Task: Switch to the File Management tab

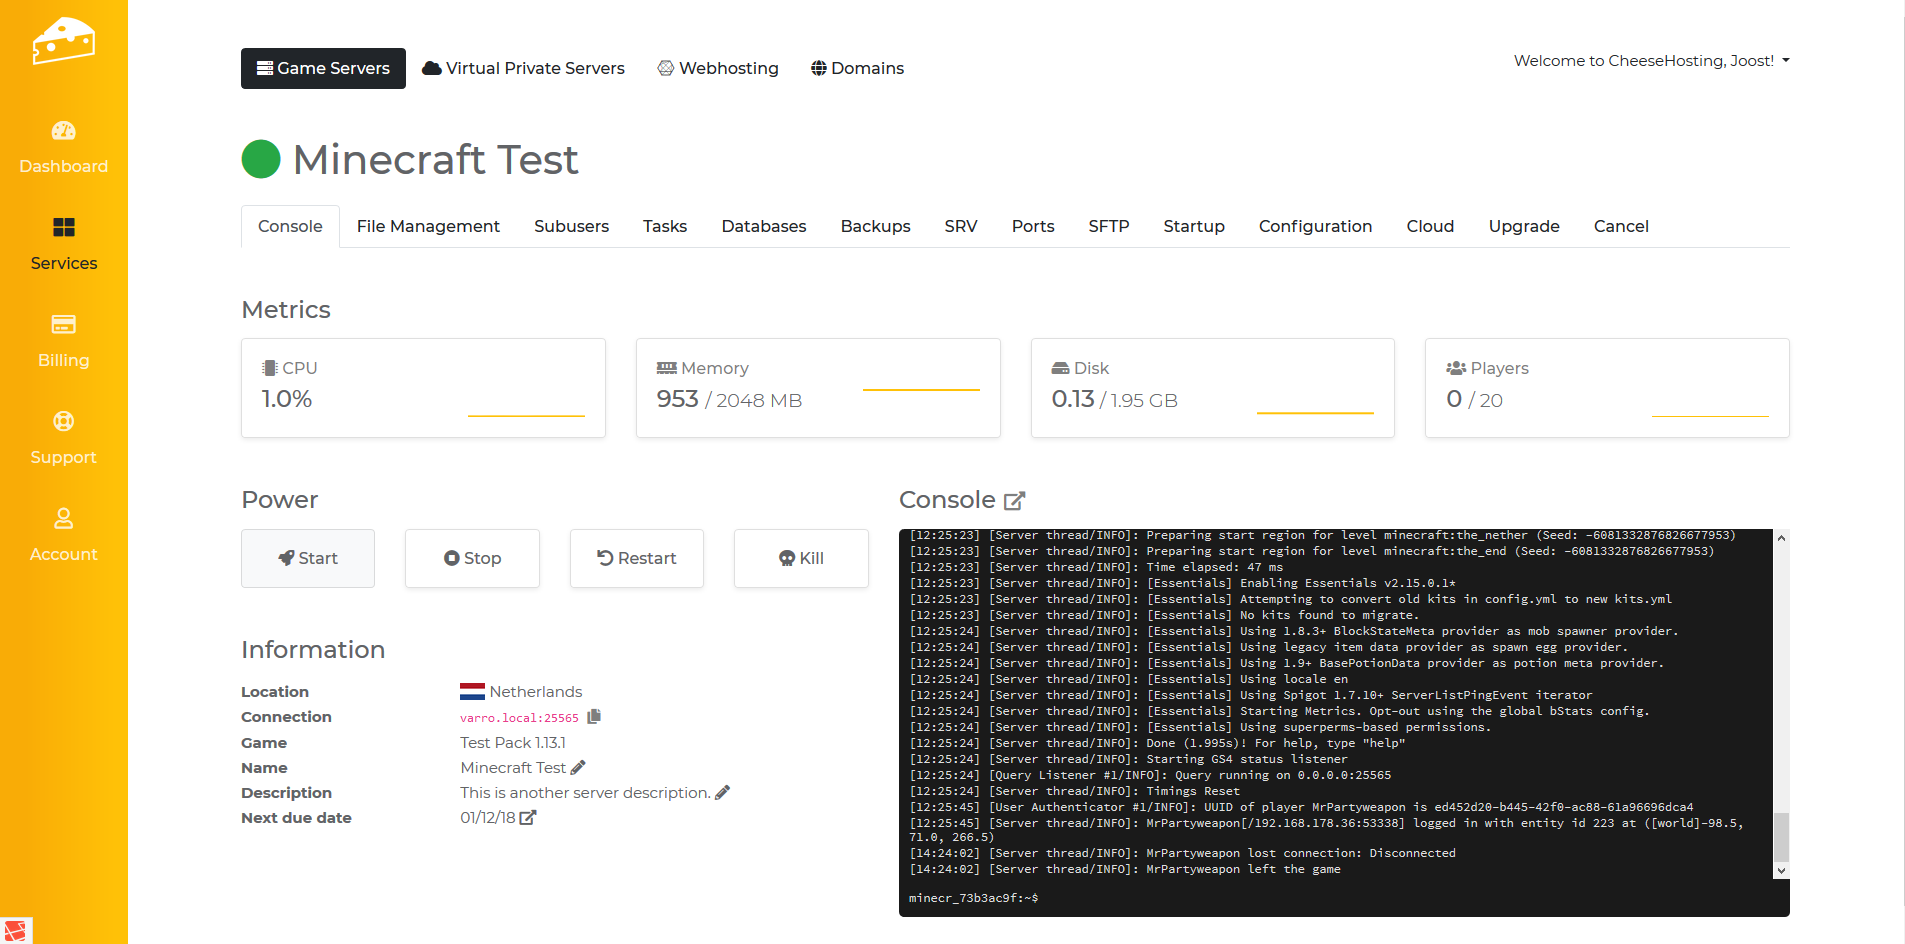Action: pos(428,227)
